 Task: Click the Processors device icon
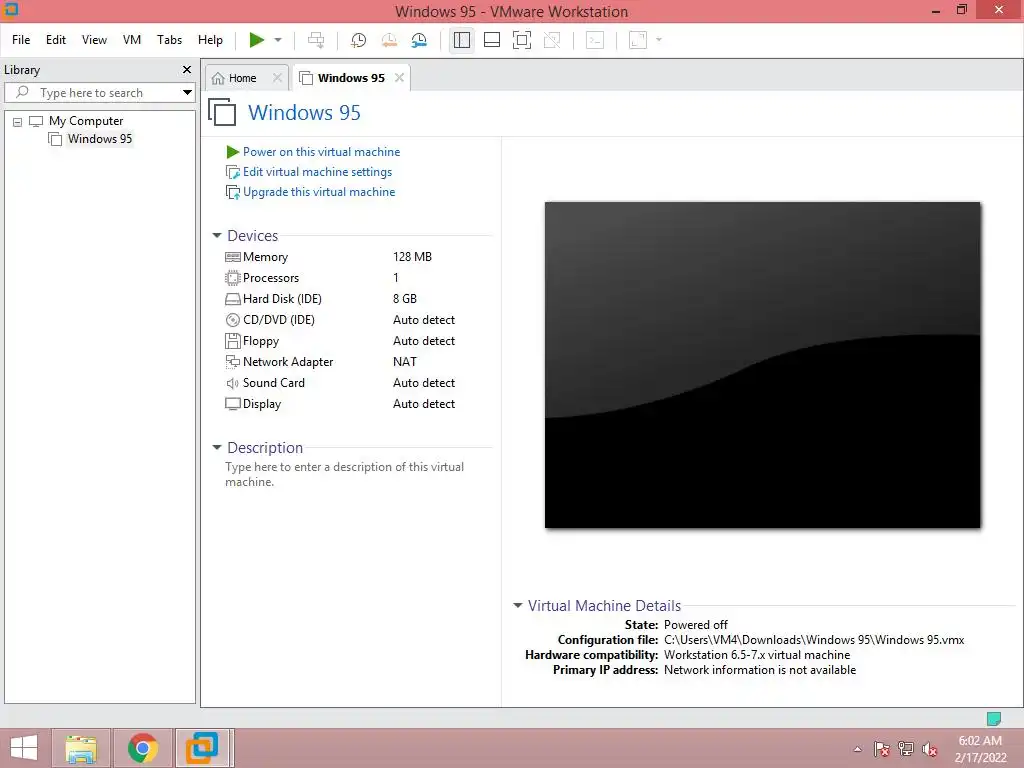[232, 278]
